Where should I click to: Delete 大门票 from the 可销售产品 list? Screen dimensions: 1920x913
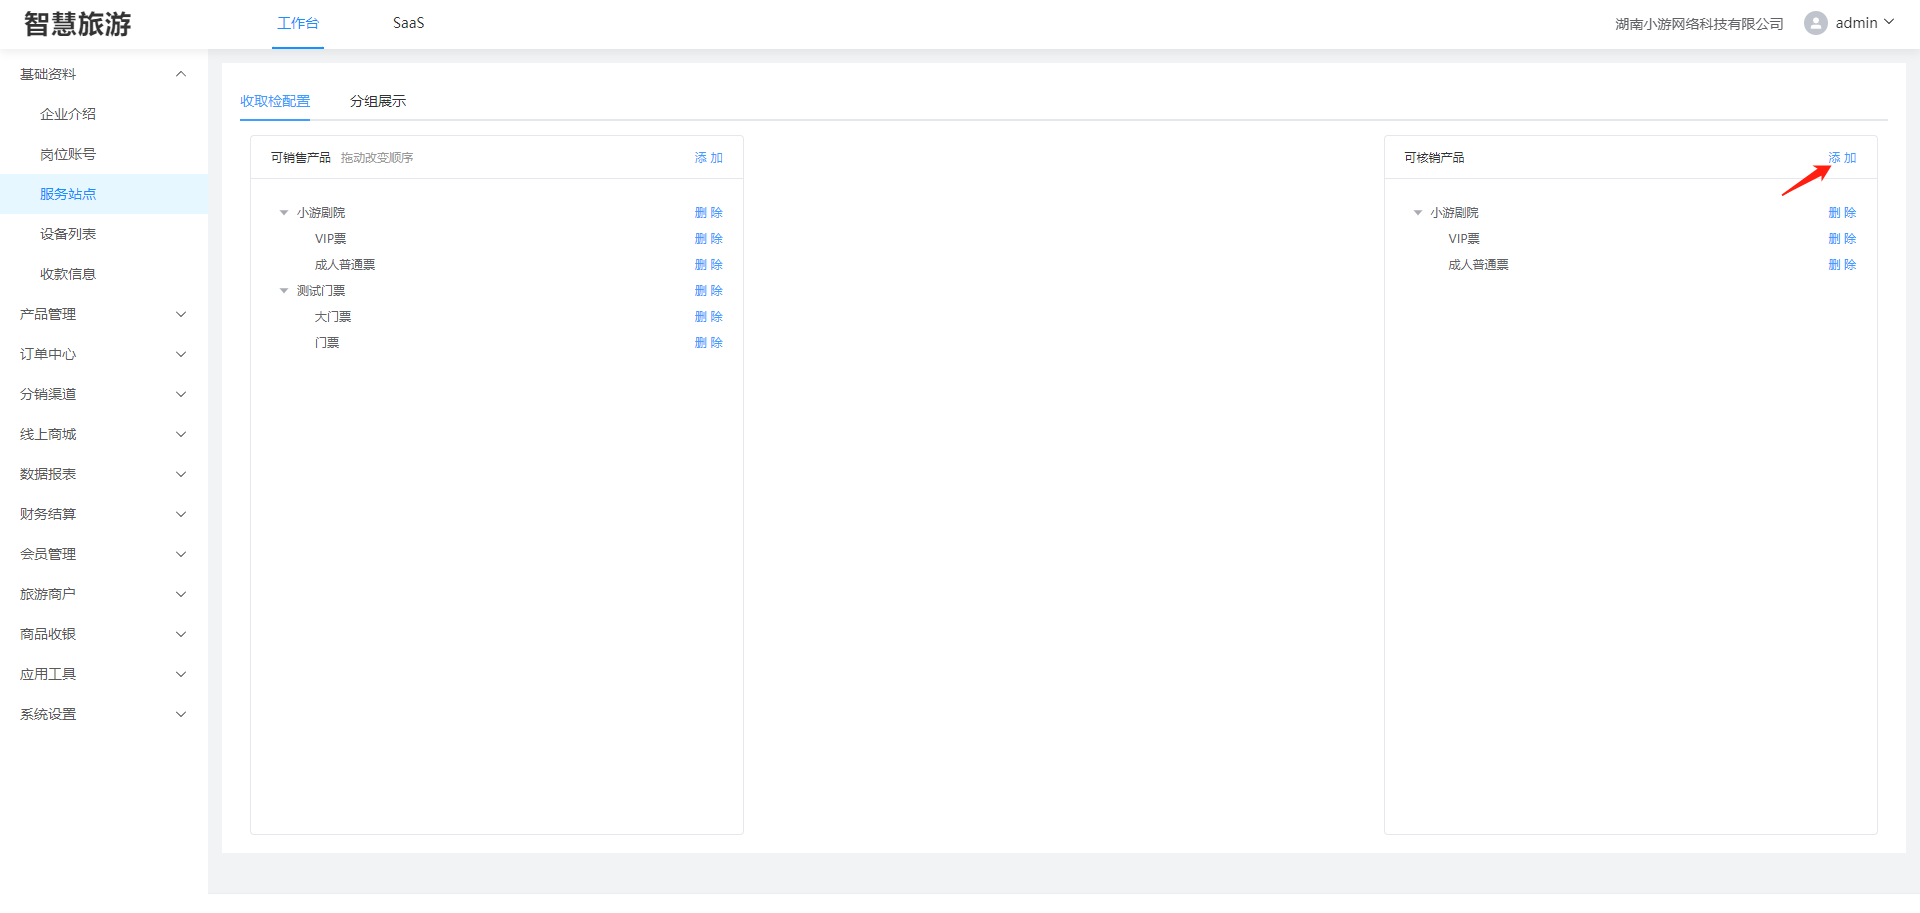708,317
